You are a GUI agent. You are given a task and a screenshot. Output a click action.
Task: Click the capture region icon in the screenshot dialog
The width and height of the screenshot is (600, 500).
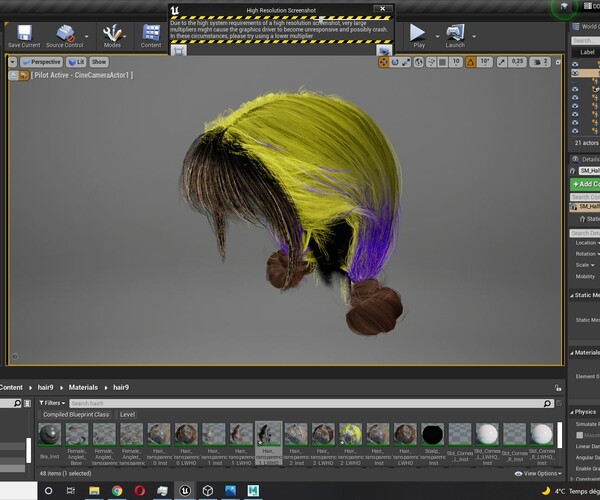(x=179, y=51)
